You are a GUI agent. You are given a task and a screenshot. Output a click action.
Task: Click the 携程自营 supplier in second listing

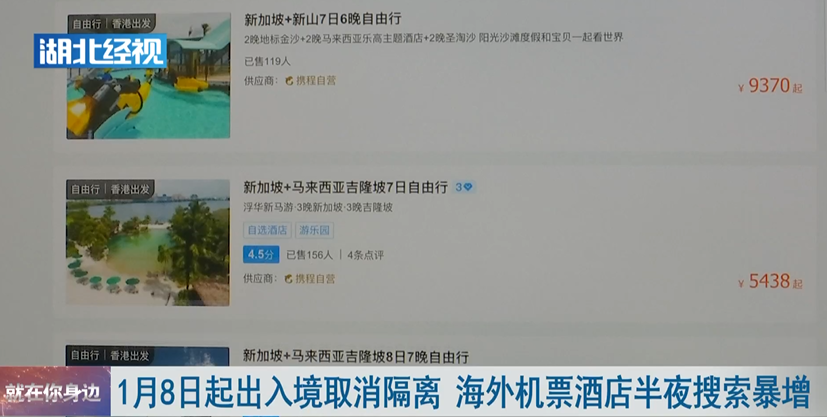click(x=310, y=278)
